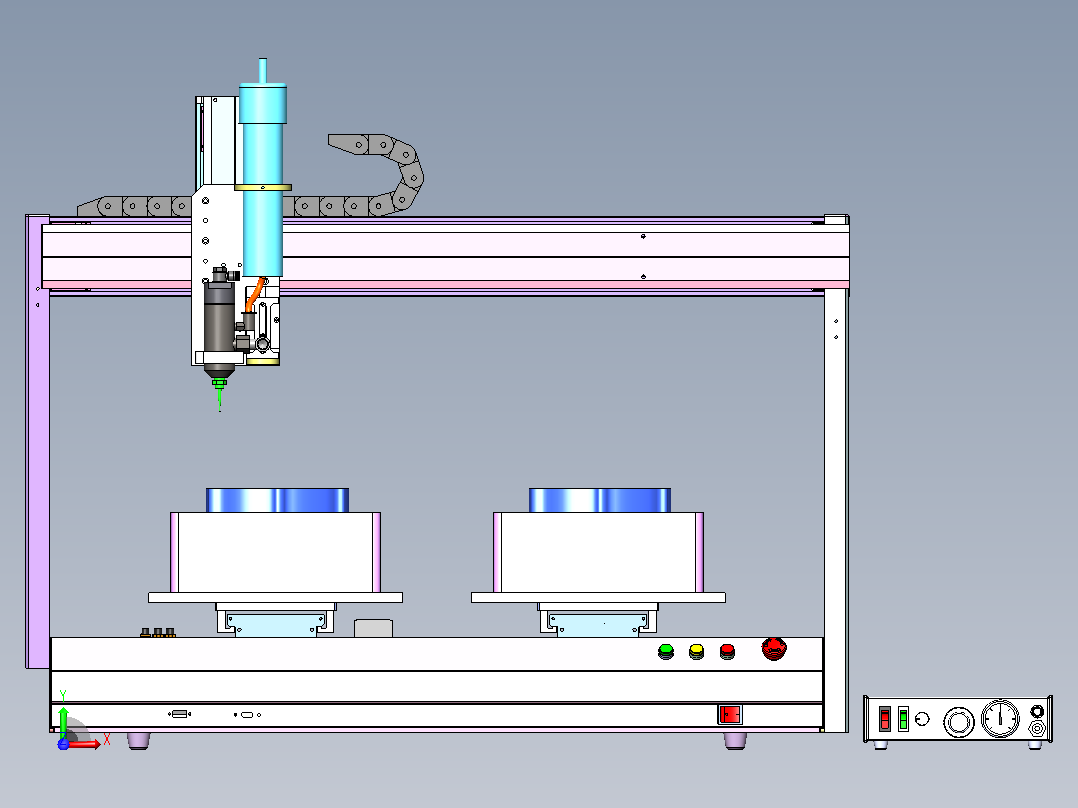Image resolution: width=1078 pixels, height=808 pixels.
Task: Select the D-sub connector port on the lower front panel
Action: coord(179,714)
